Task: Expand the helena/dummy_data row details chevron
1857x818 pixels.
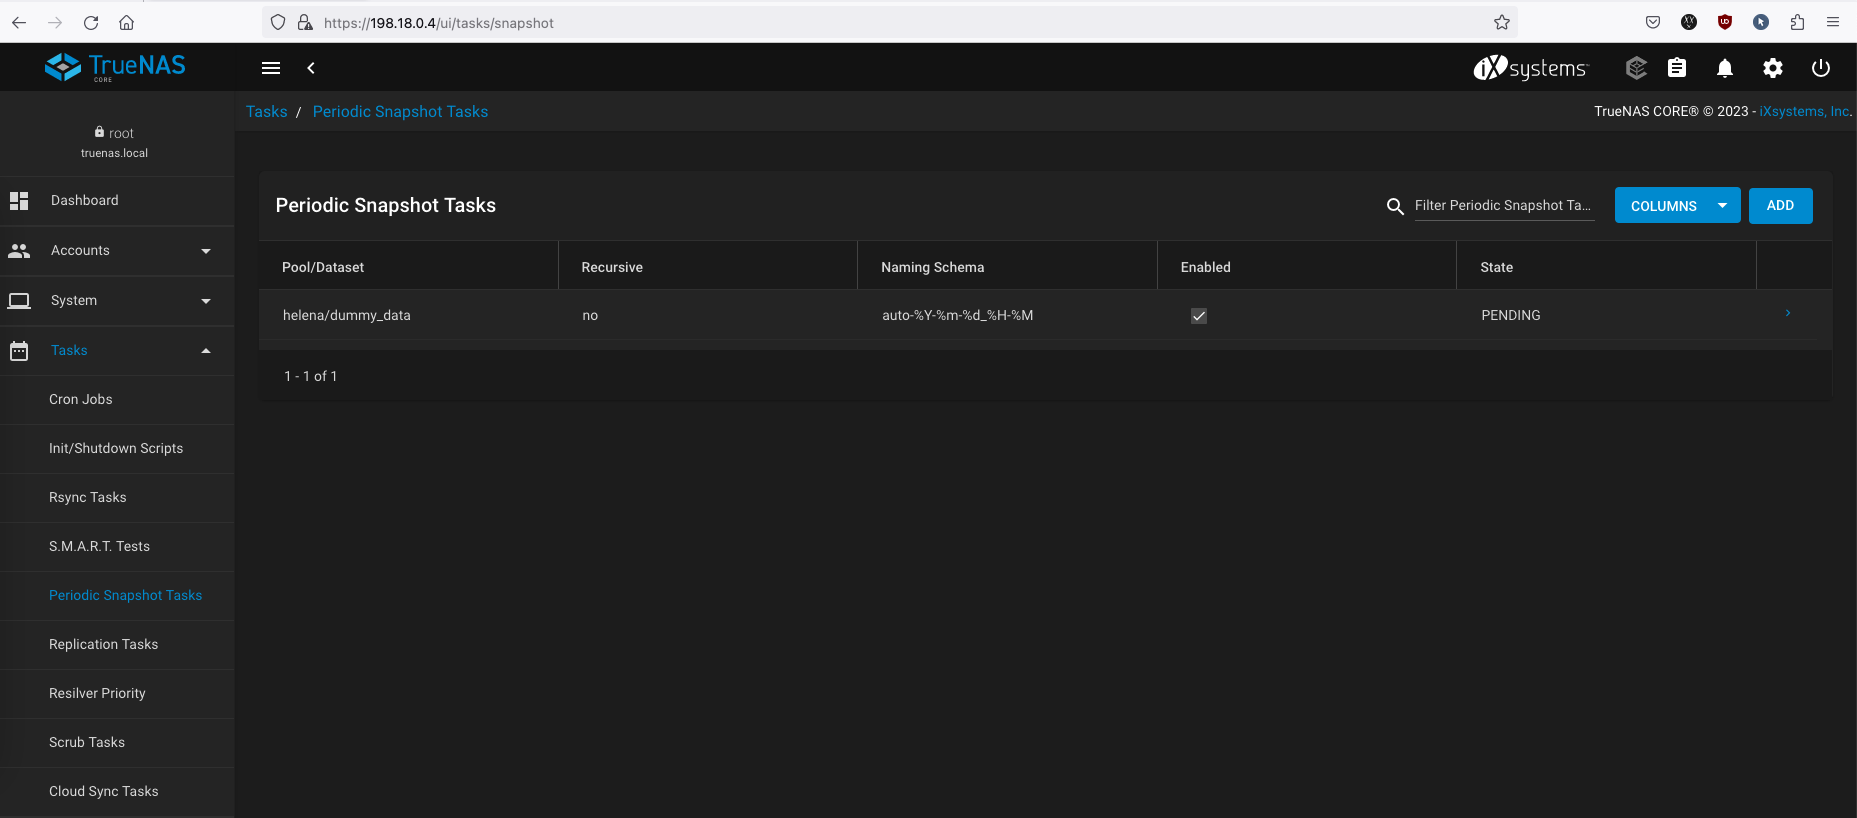Action: (x=1788, y=314)
